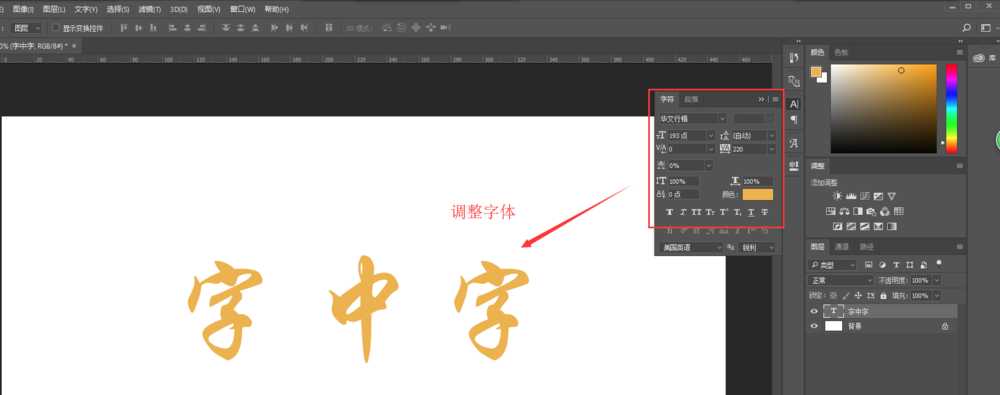Open the 锐利 anti-aliasing dropdown

(757, 248)
